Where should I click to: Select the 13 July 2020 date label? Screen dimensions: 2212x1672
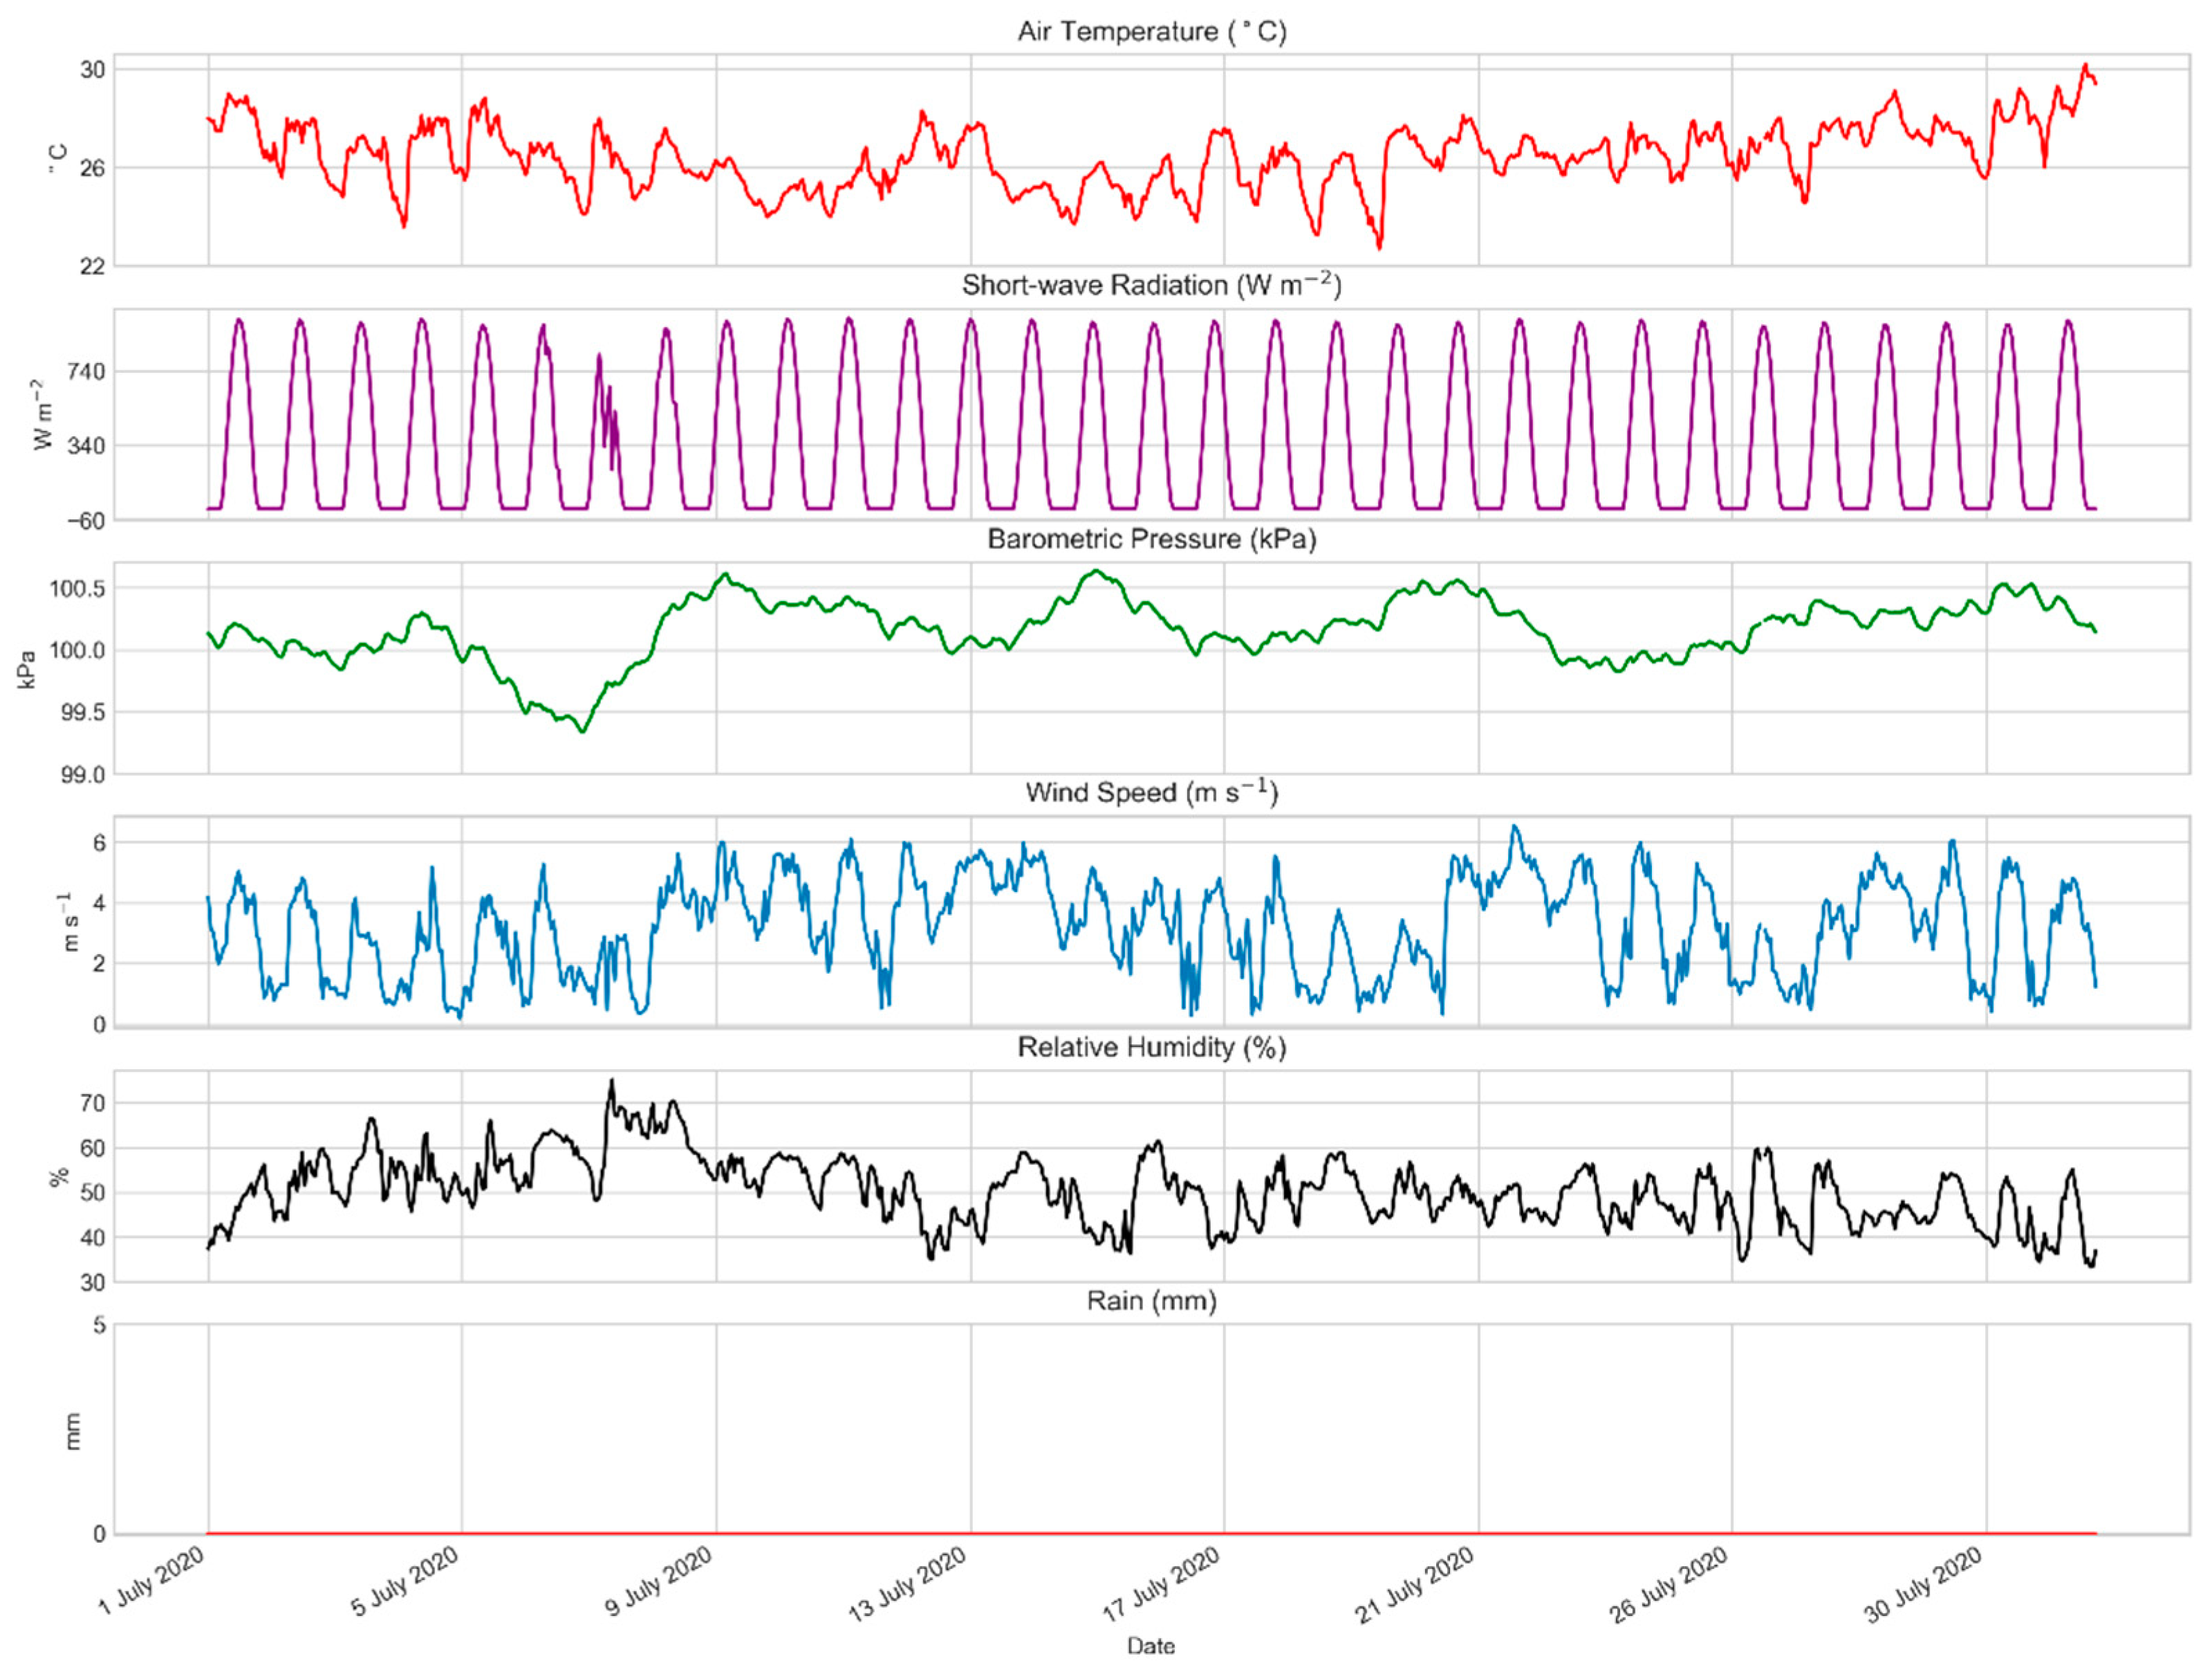908,1583
